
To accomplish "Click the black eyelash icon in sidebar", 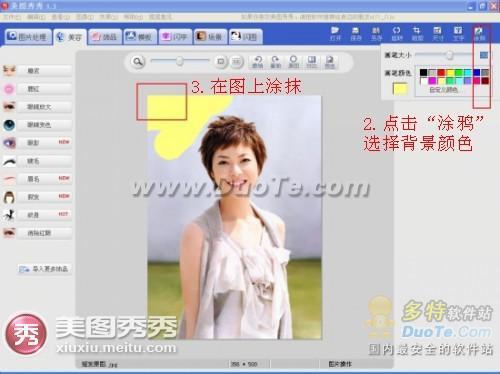I will pyautogui.click(x=9, y=161).
